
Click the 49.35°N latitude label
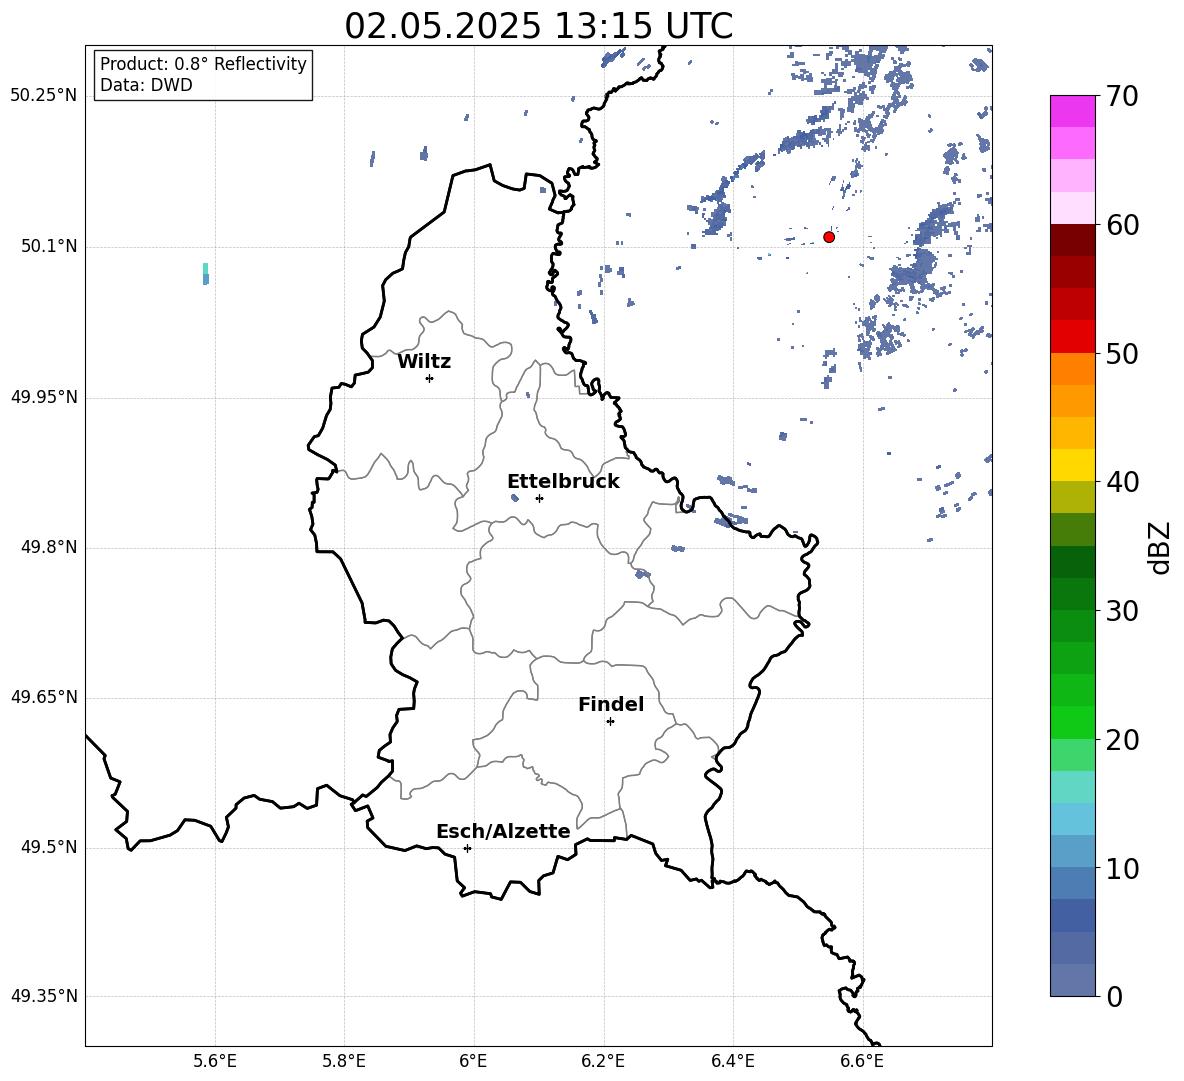44,996
